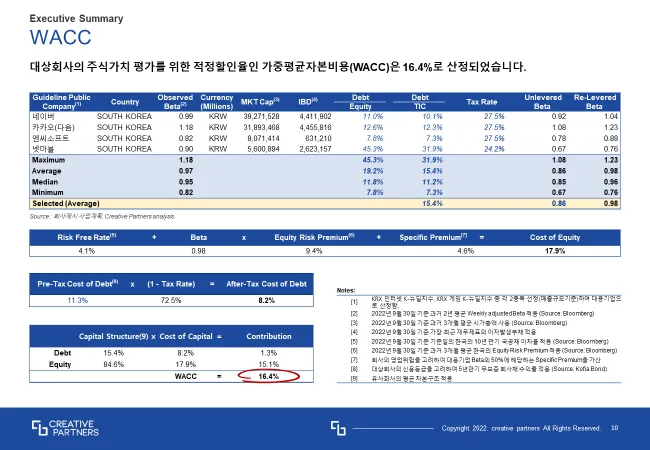Select the company name "네이버"
650x450 pixels.
[x=44, y=116]
